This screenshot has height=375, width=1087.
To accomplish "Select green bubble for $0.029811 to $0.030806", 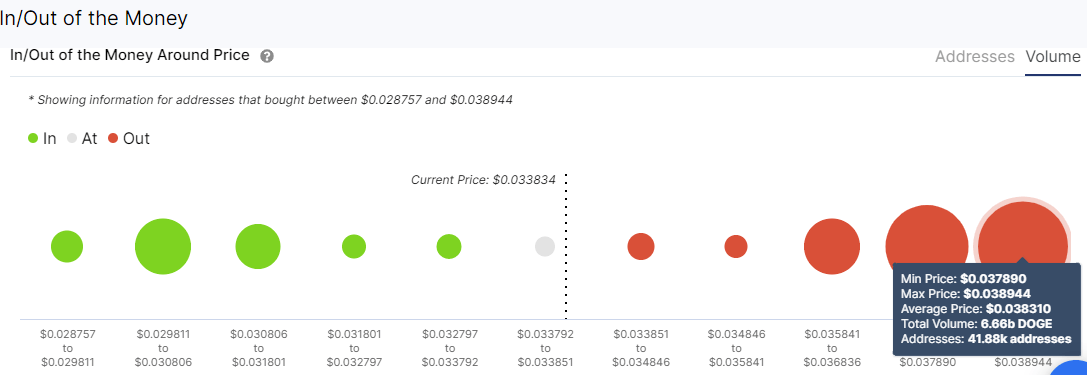I will [163, 247].
